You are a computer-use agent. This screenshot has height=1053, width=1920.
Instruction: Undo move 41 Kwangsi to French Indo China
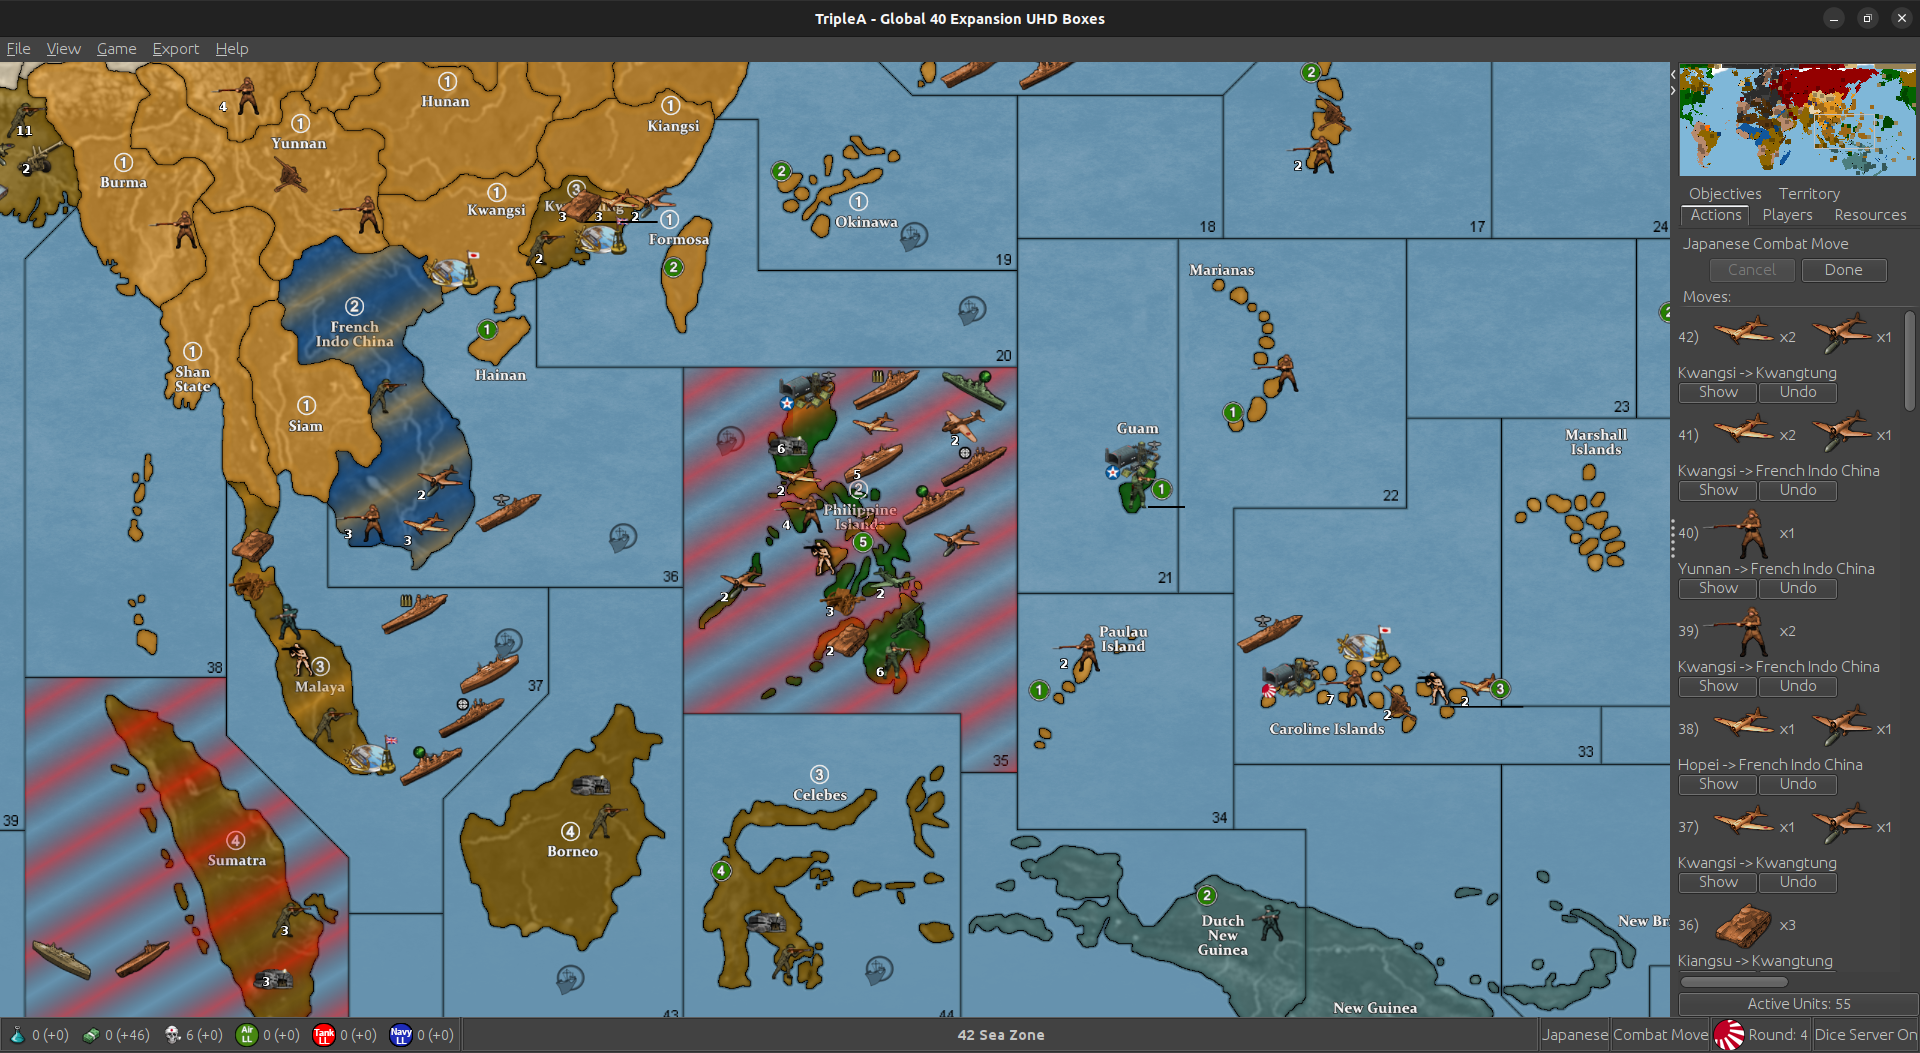pos(1797,490)
